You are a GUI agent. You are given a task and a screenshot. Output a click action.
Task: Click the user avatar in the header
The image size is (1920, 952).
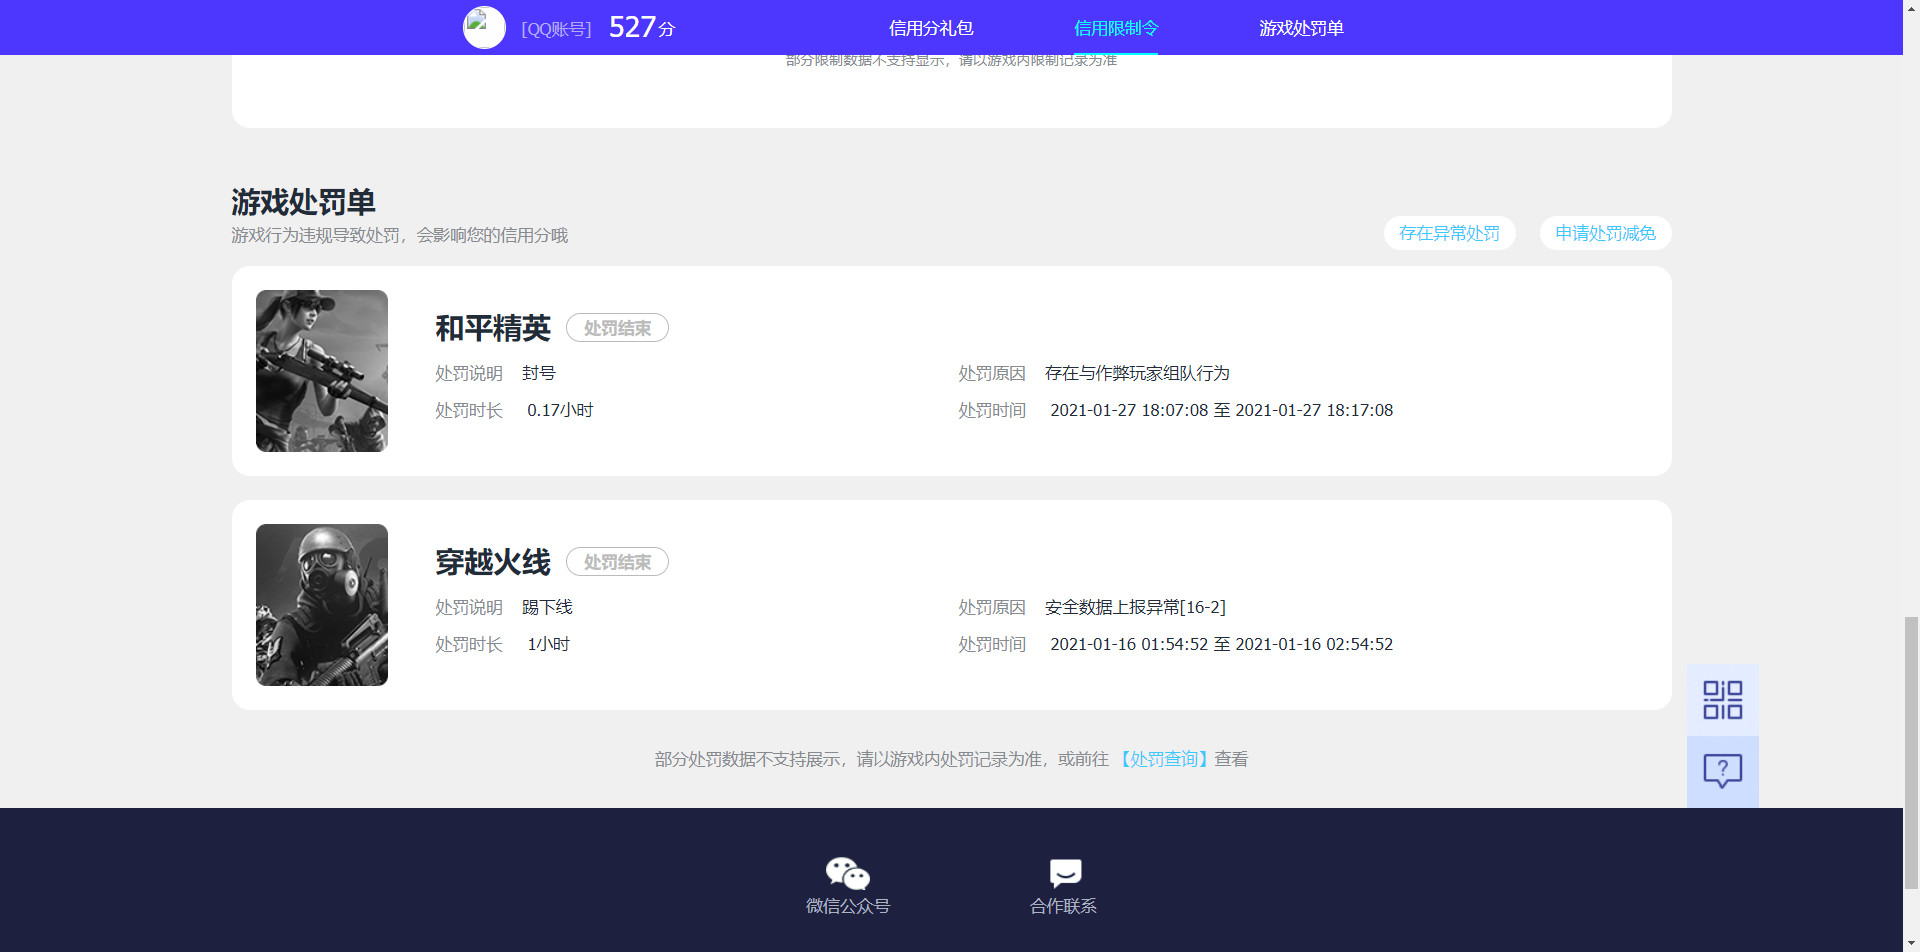point(484,27)
